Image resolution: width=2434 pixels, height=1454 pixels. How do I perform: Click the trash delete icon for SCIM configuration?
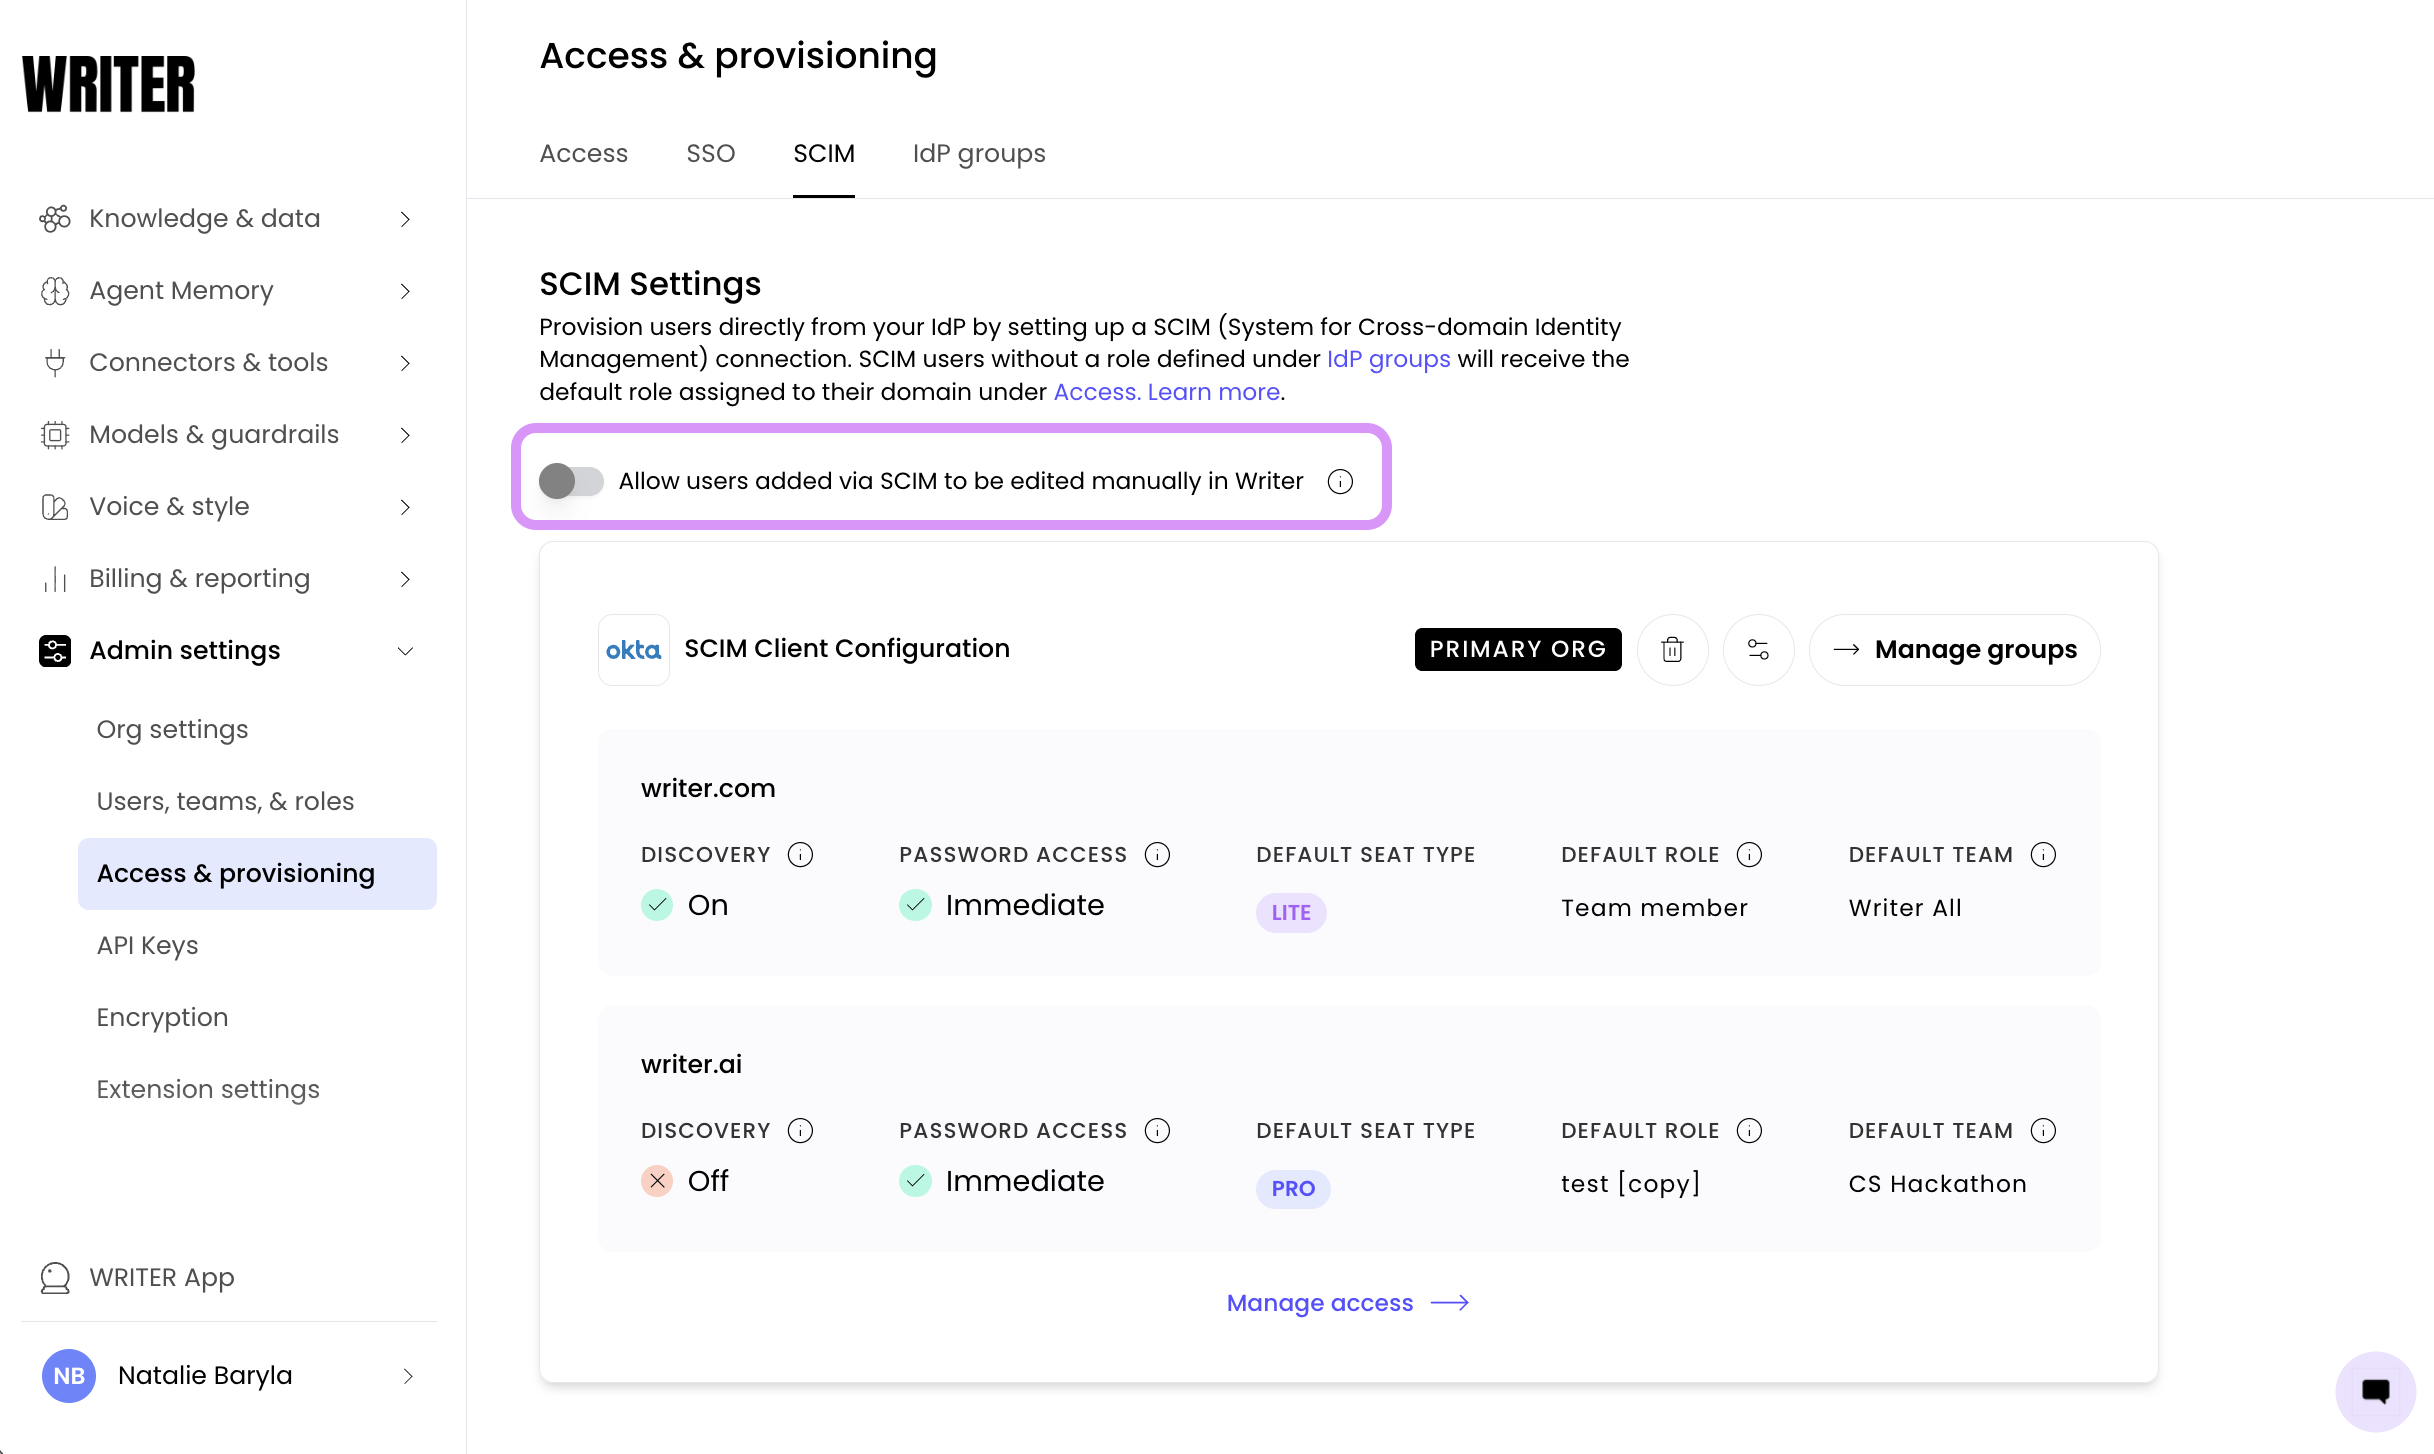(1672, 650)
